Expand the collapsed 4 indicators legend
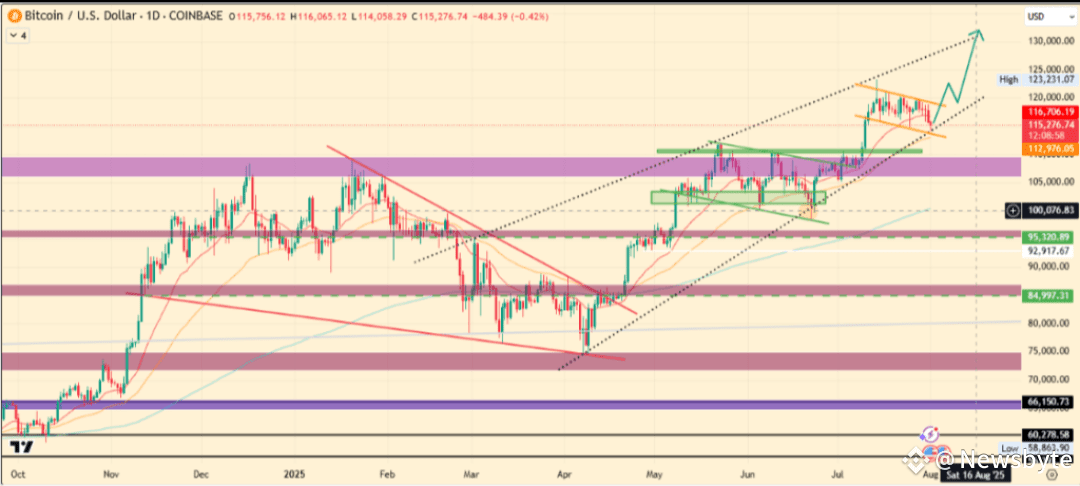The height and width of the screenshot is (486, 1080). pos(19,36)
